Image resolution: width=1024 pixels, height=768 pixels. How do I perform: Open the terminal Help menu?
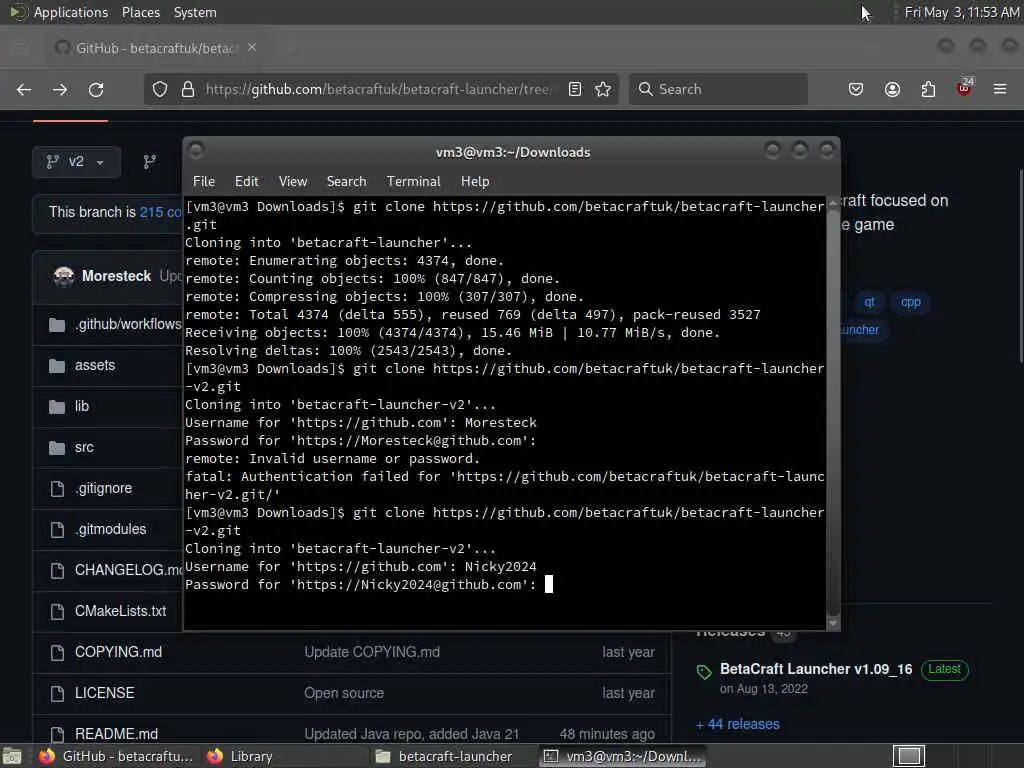pyautogui.click(x=475, y=182)
